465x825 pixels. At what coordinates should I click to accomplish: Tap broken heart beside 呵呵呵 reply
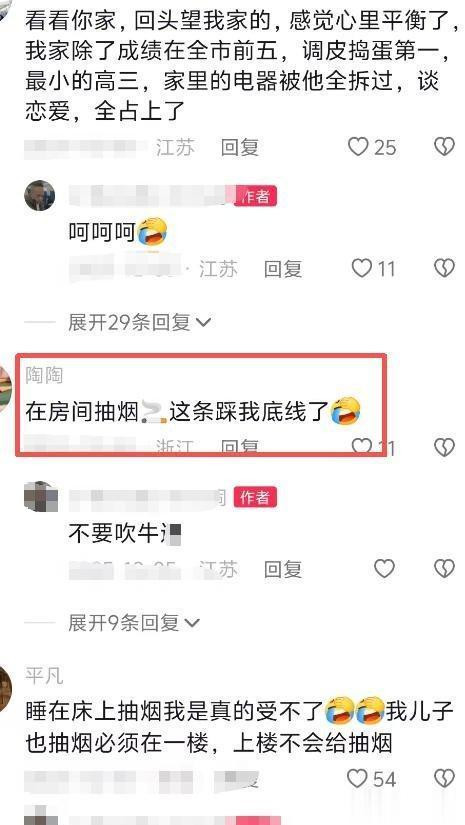[x=444, y=269]
